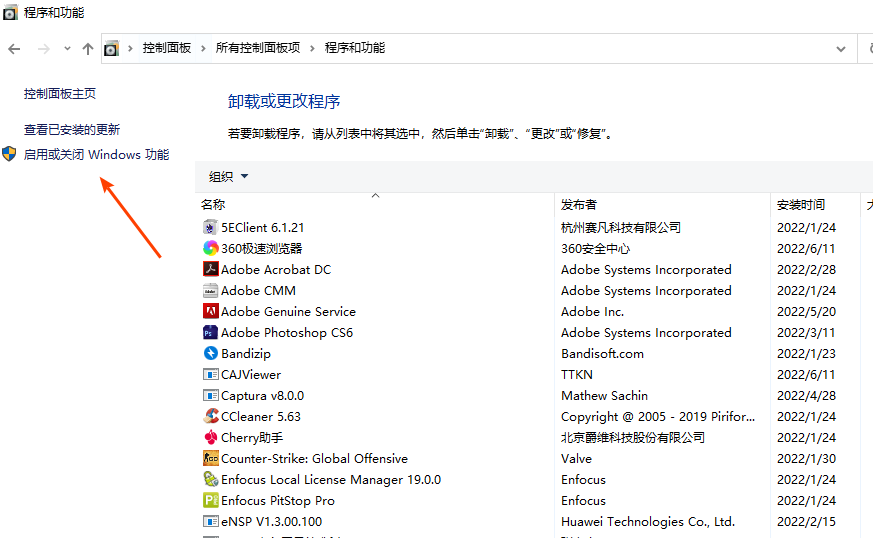The width and height of the screenshot is (873, 538).
Task: Click install date 2022/4/28
Action: [806, 395]
